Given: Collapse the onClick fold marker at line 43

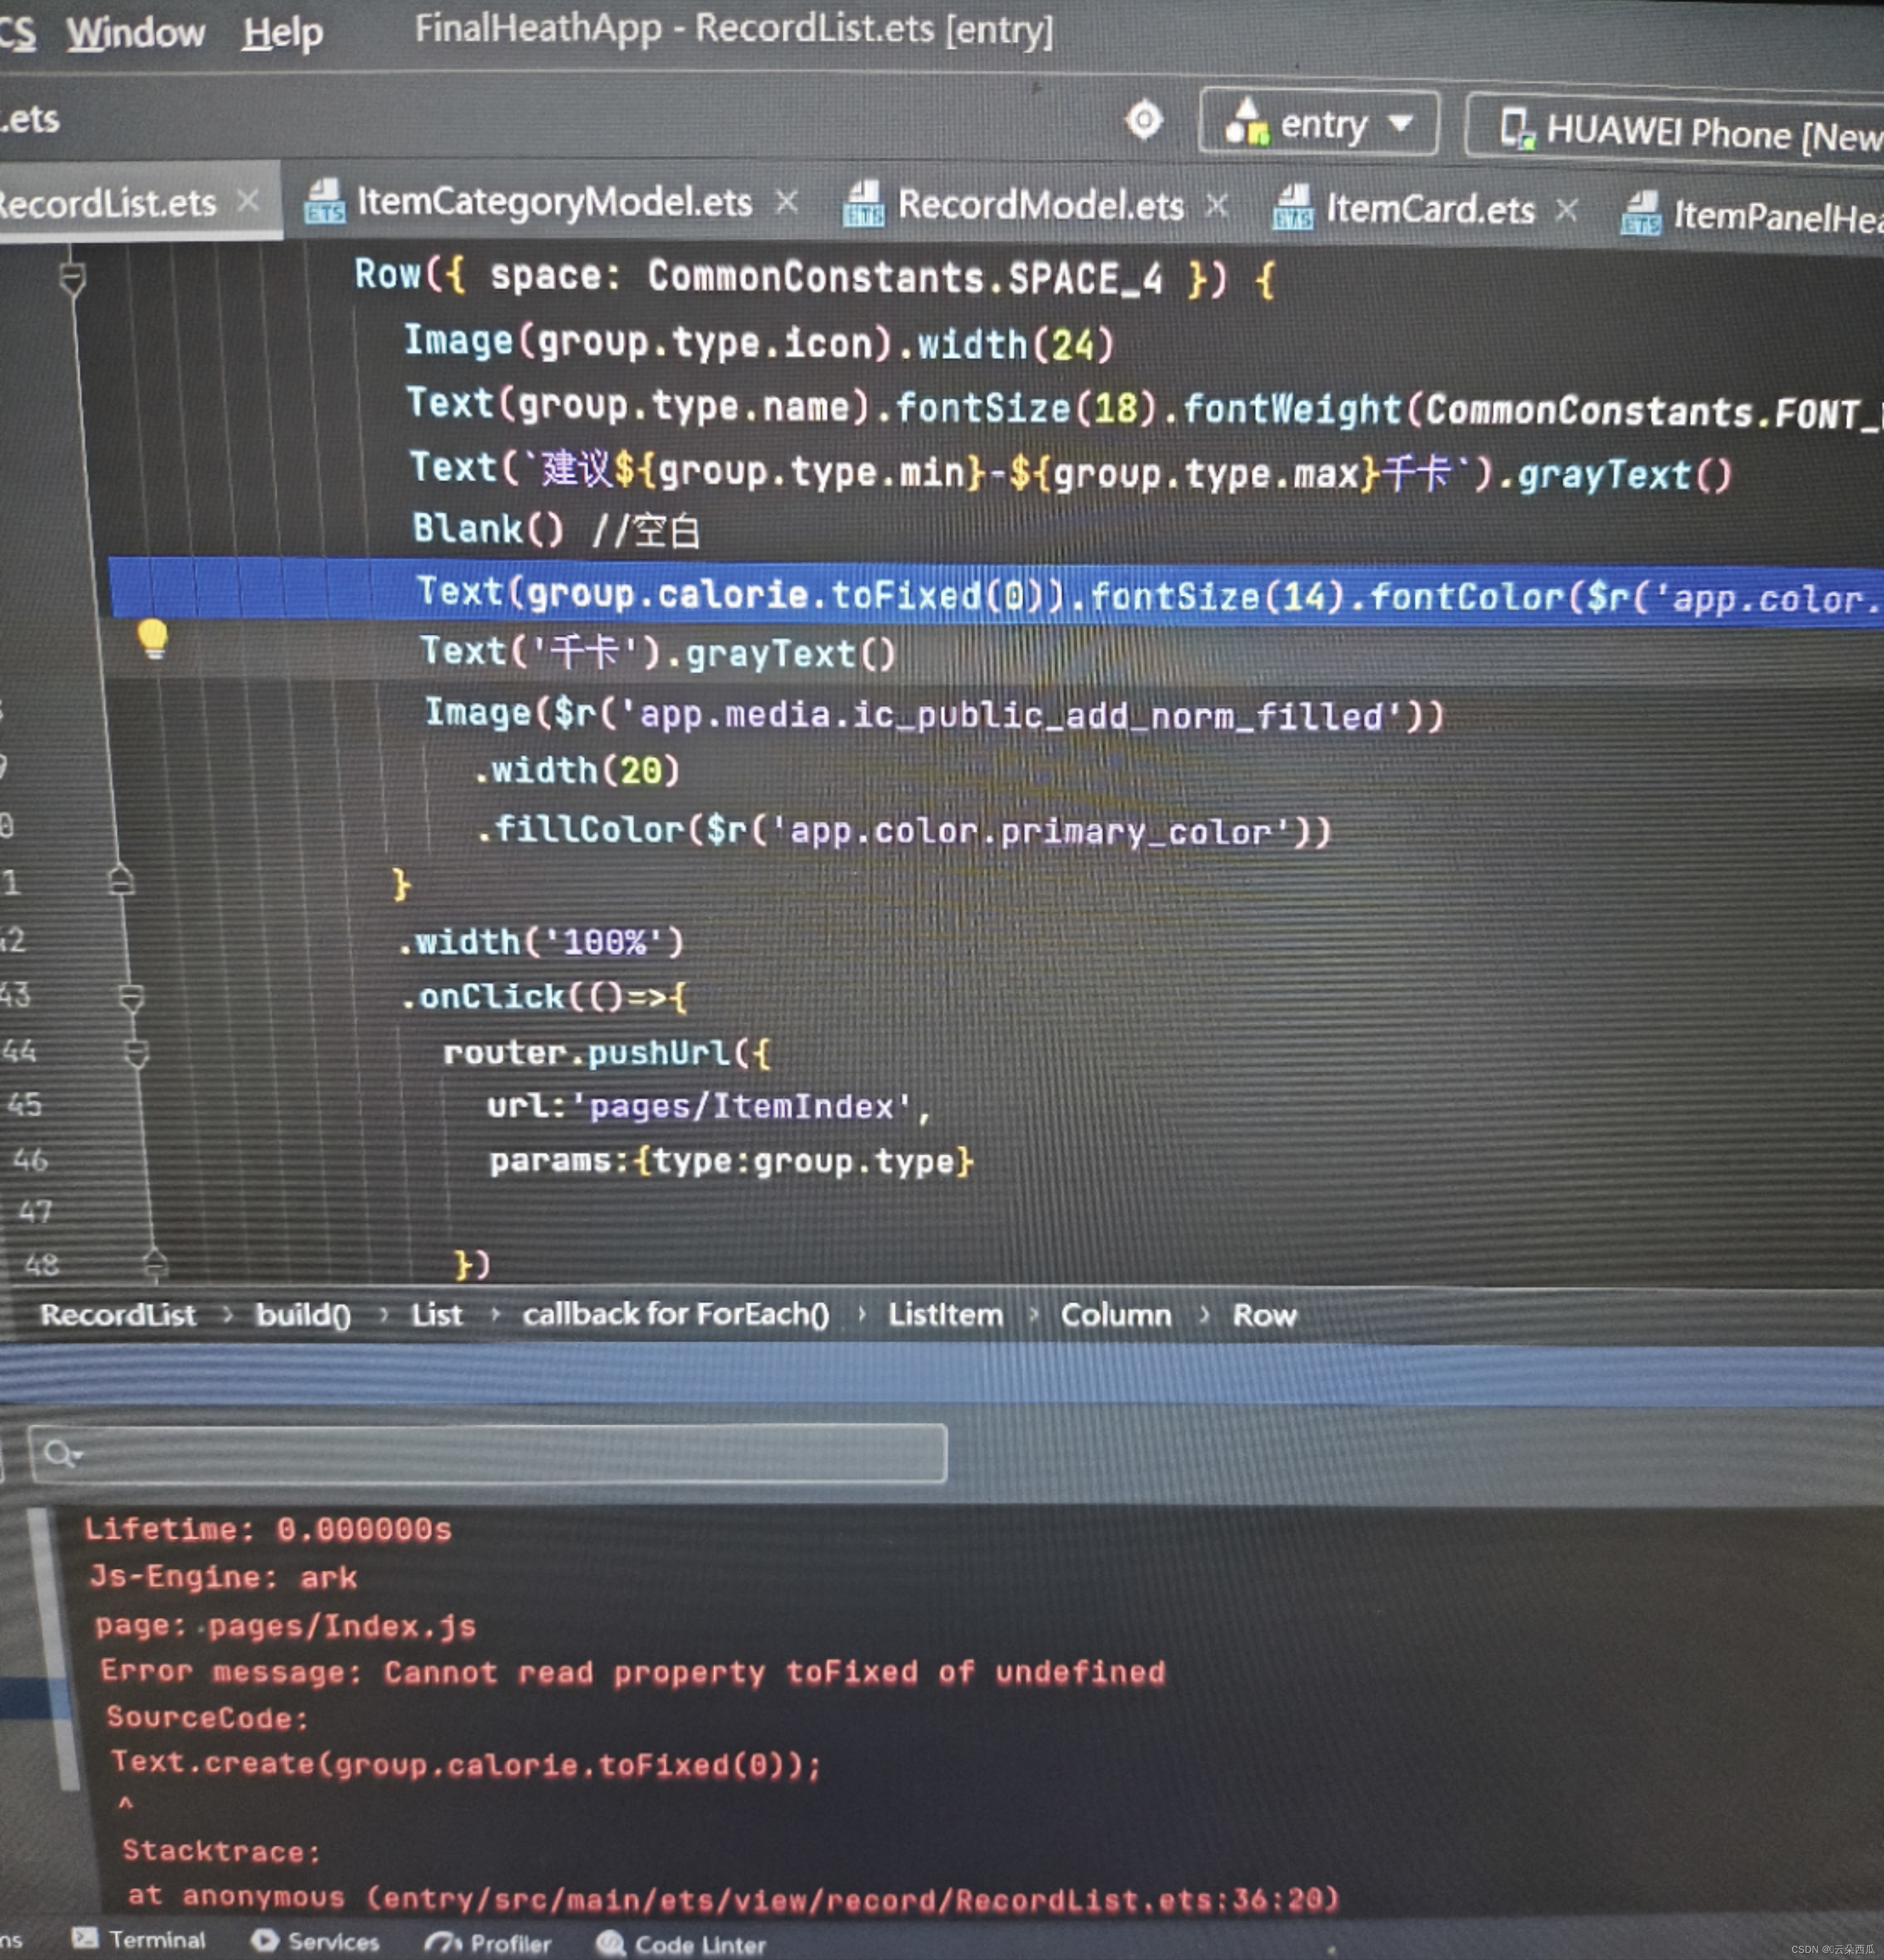Looking at the screenshot, I should tap(131, 997).
